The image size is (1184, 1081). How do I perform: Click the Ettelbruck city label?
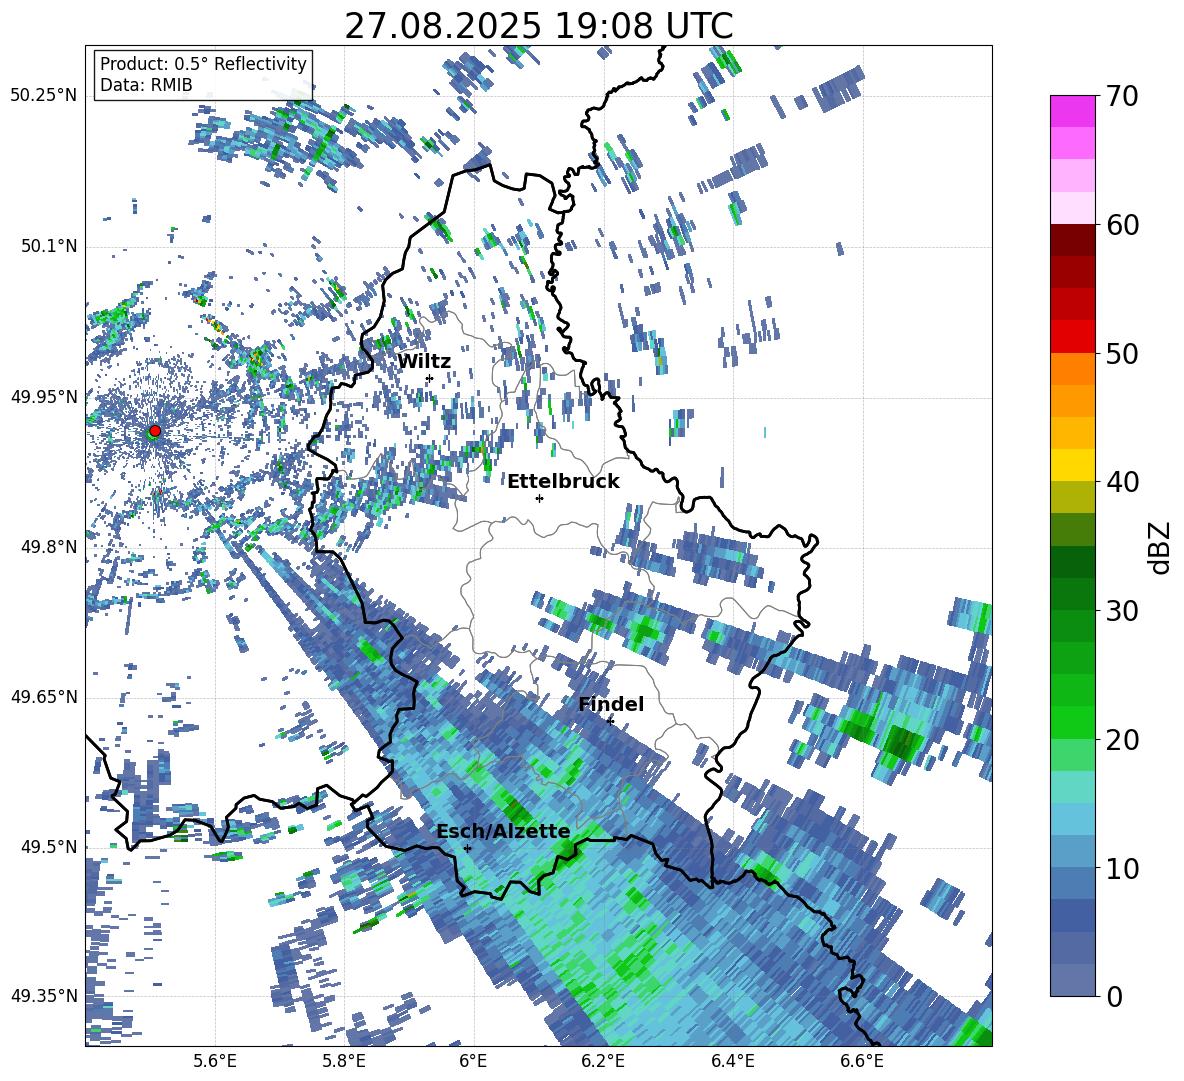[x=563, y=482]
